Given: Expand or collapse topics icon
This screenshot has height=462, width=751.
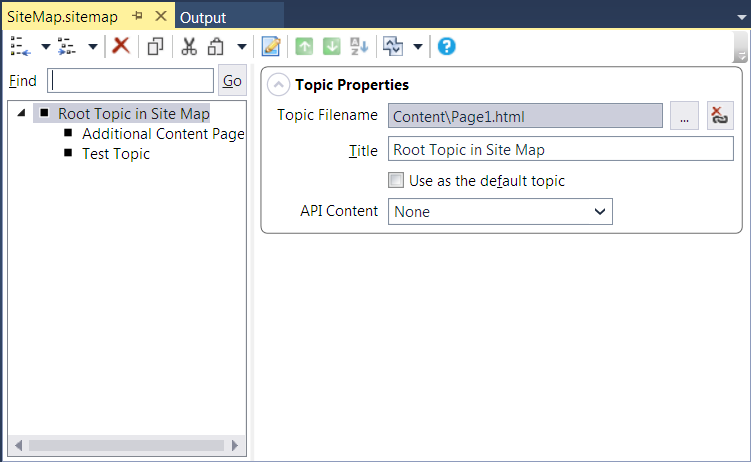Looking at the screenshot, I should (393, 46).
